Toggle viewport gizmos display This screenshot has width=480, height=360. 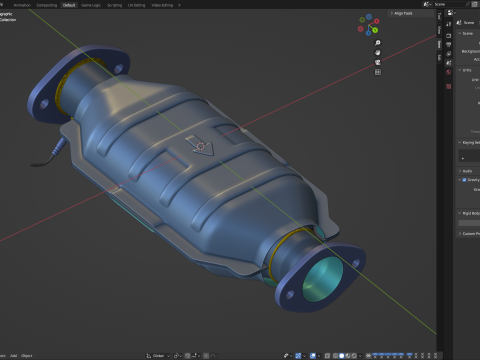coord(298,356)
